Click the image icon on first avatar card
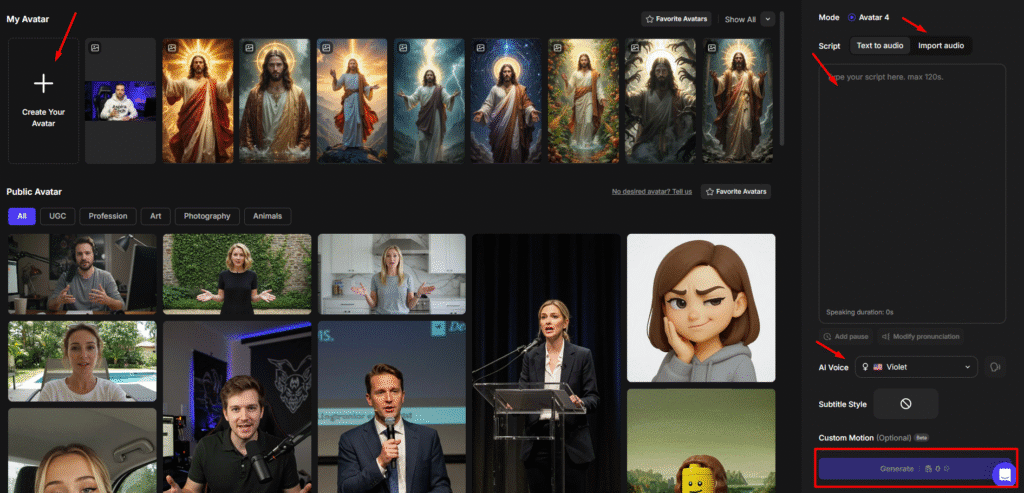This screenshot has width=1024, height=493. point(95,47)
